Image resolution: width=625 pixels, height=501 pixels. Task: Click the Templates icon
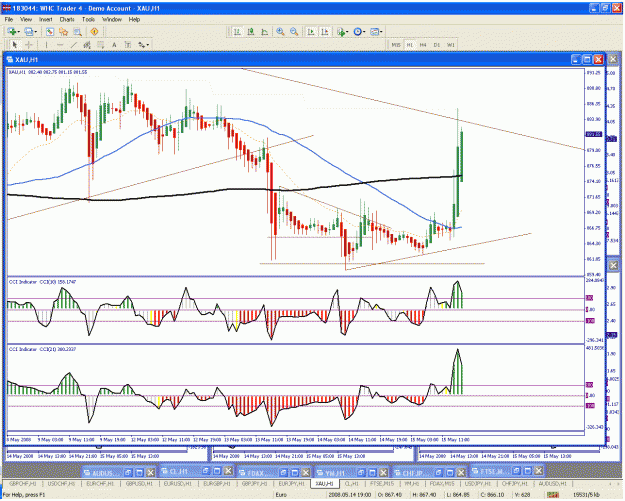pyautogui.click(x=374, y=31)
